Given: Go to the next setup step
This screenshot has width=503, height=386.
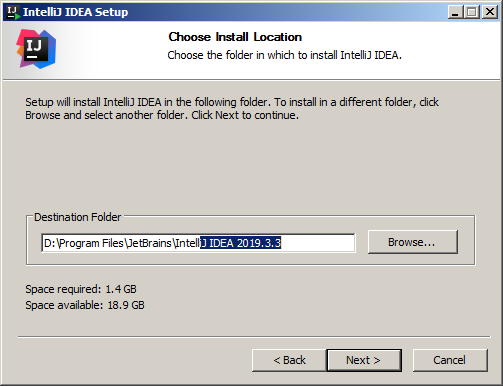Looking at the screenshot, I should [x=364, y=360].
